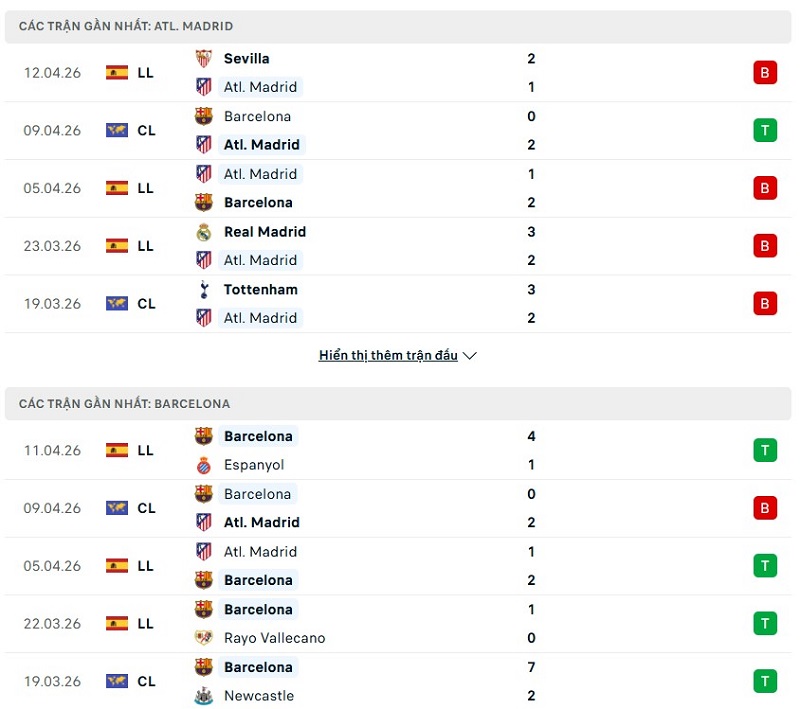Click the Spanish flag LL icon on 12.04.26 row

point(115,73)
